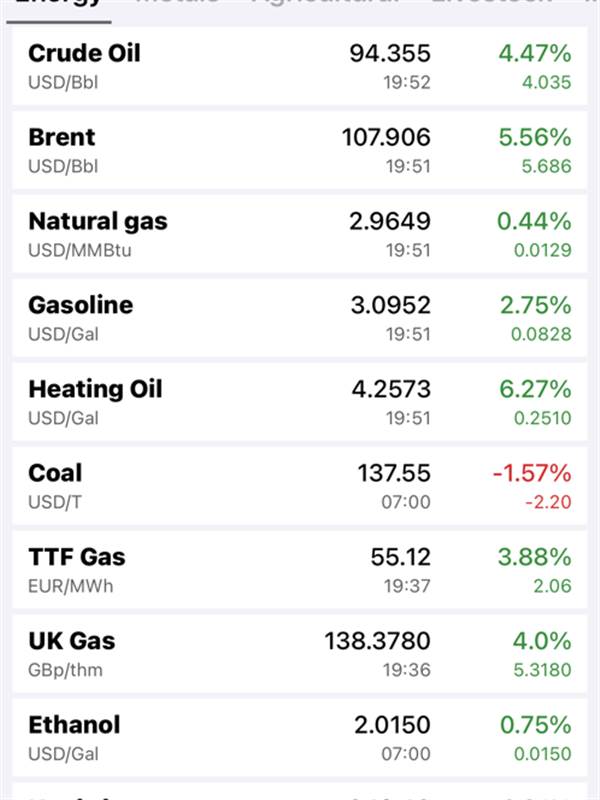The height and width of the screenshot is (800, 600).
Task: Click Brent's 5.56% change value
Action: tap(535, 138)
